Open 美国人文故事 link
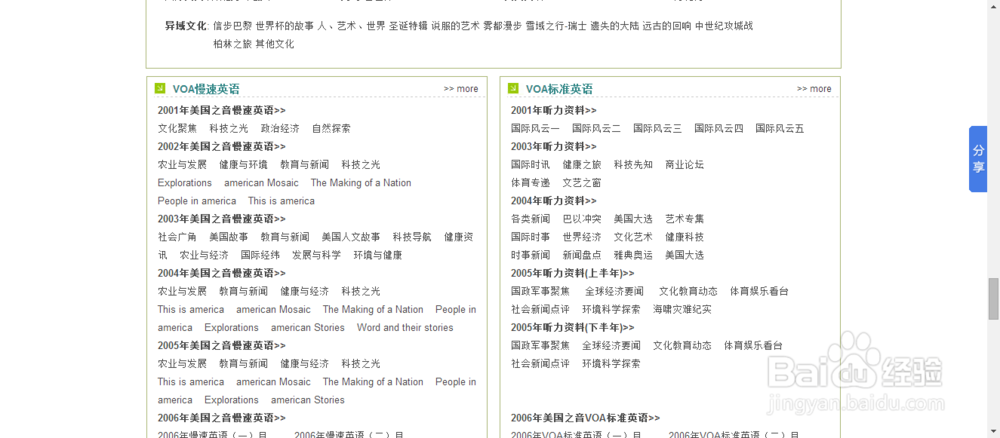The width and height of the screenshot is (1000, 438). coord(351,237)
